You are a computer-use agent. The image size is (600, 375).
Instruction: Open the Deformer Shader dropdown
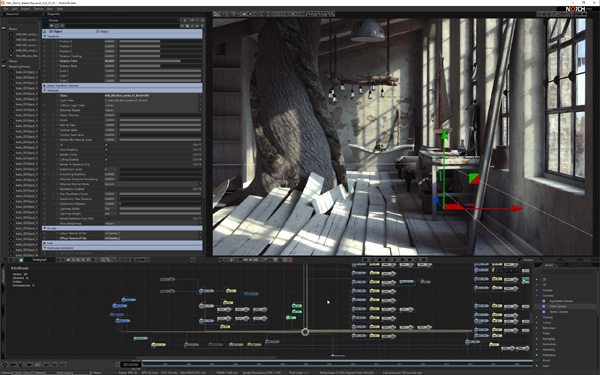pyautogui.click(x=153, y=110)
